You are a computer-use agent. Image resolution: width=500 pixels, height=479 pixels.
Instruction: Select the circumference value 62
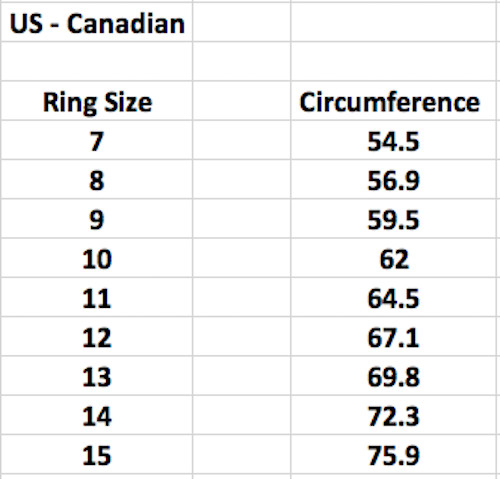coord(393,258)
